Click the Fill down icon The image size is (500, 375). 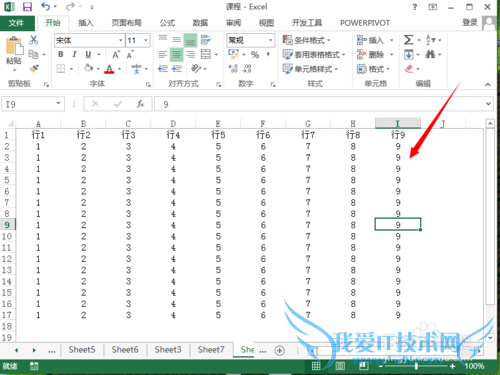[x=408, y=54]
